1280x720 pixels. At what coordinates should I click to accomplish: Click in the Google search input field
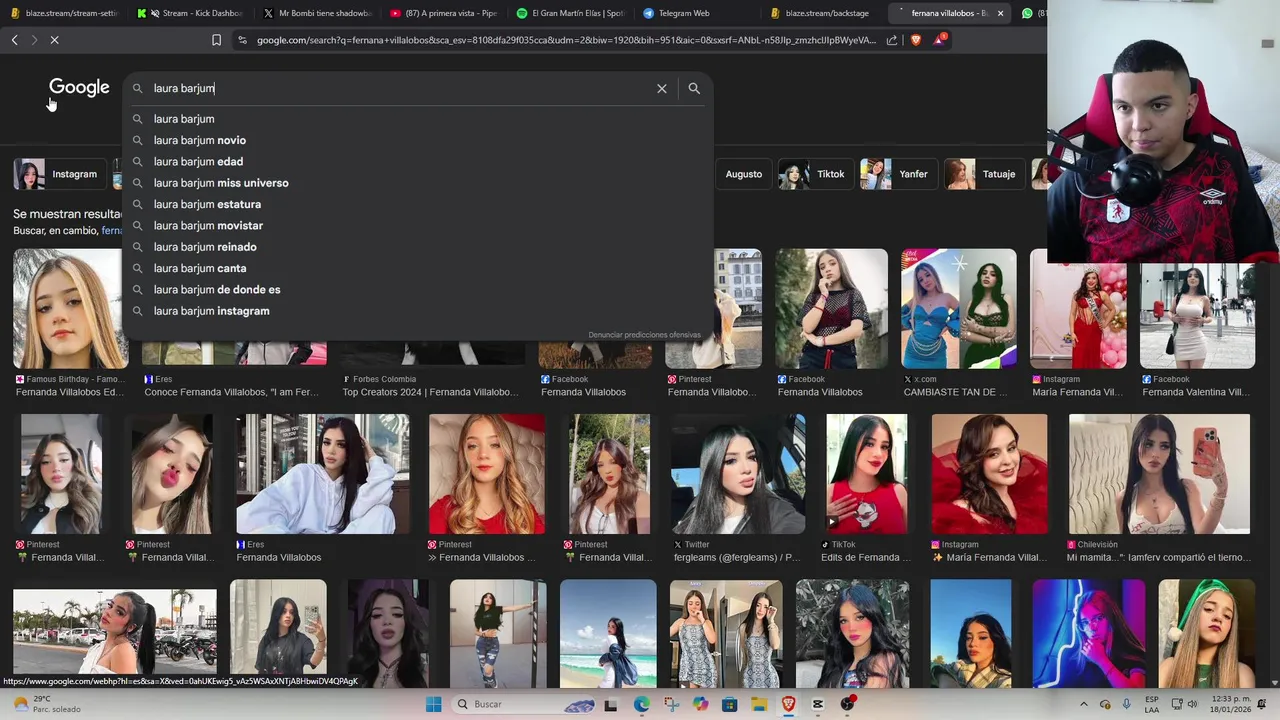(x=400, y=88)
